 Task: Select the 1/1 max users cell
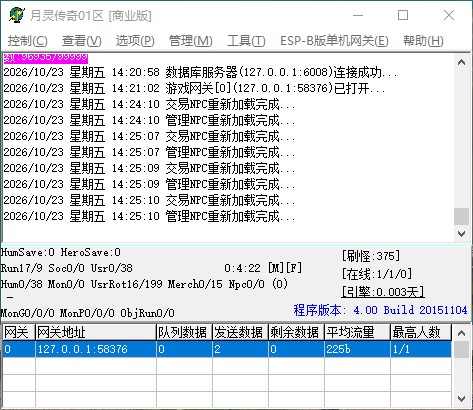421,349
